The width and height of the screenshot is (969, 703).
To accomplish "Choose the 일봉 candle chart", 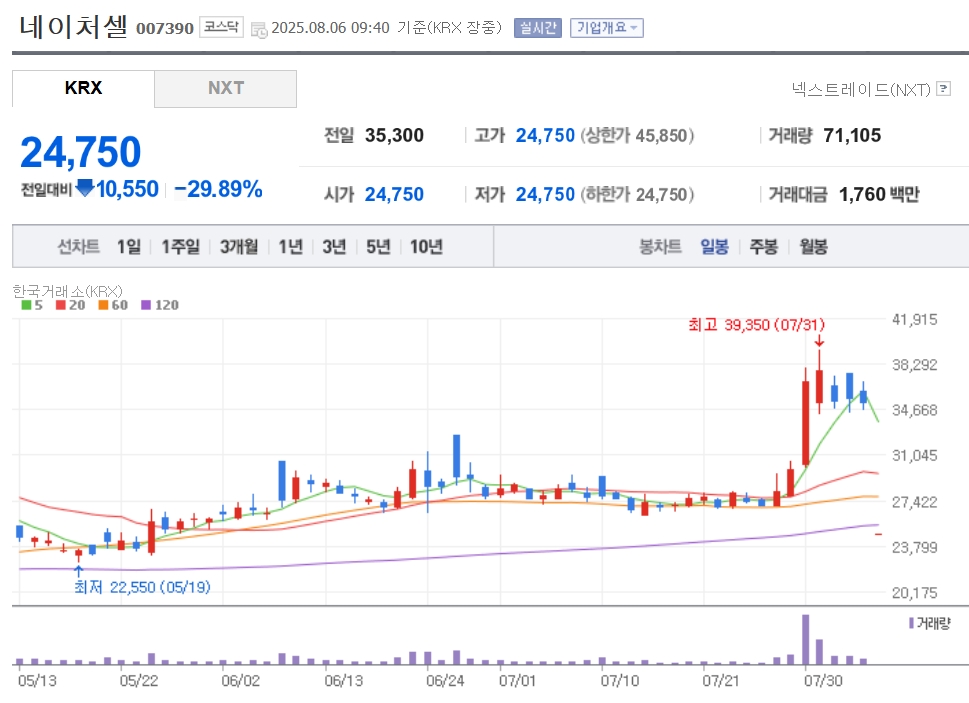I will coord(714,246).
